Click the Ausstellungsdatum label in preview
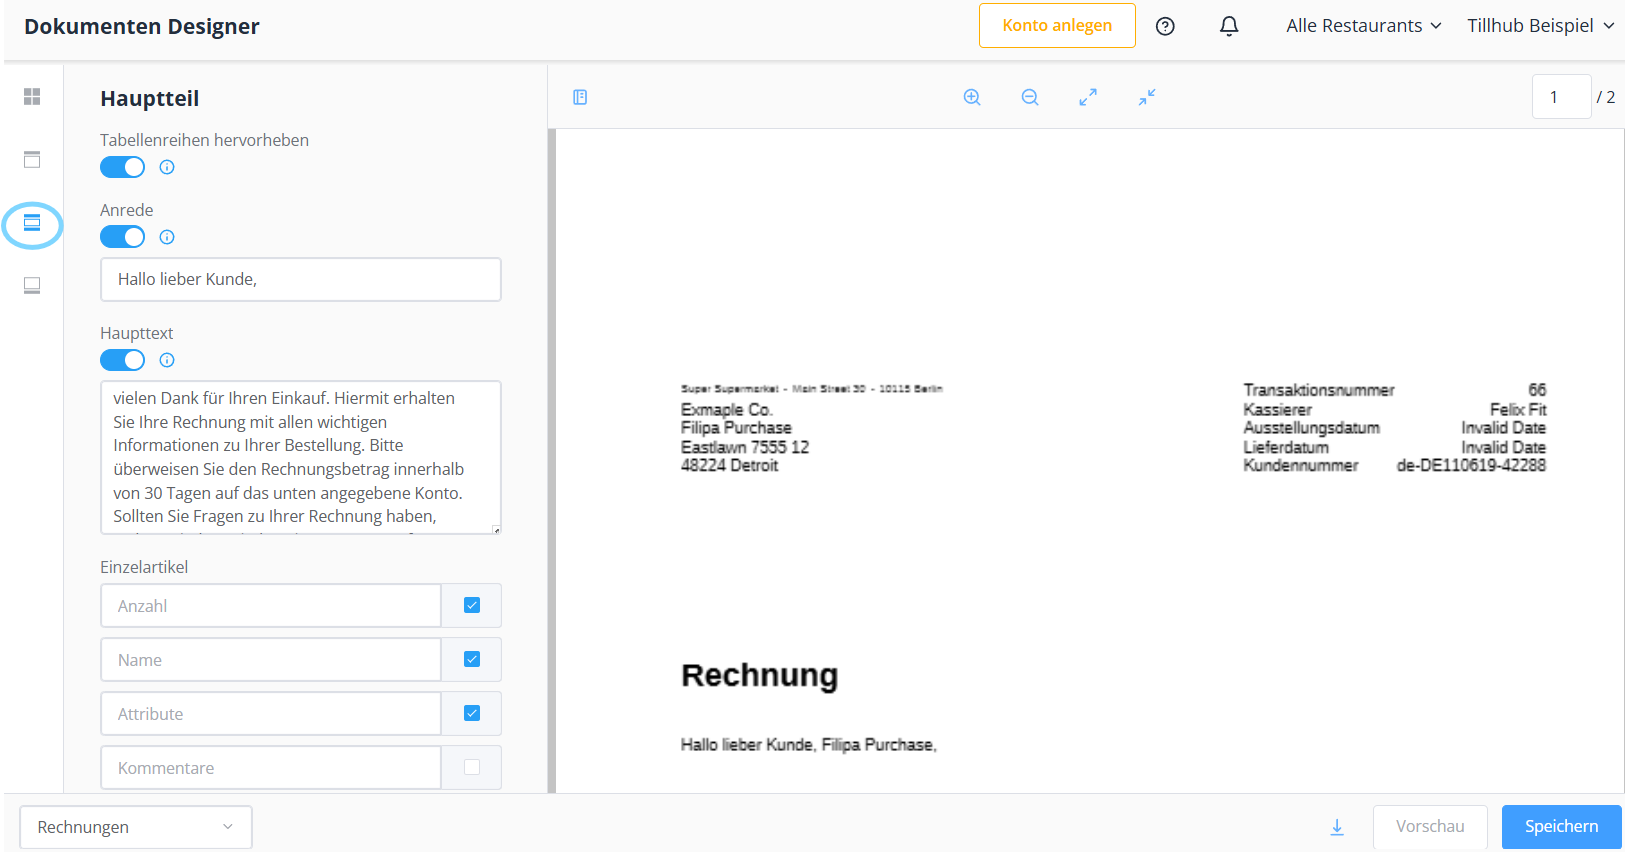Viewport: 1625px width, 852px height. (1311, 428)
